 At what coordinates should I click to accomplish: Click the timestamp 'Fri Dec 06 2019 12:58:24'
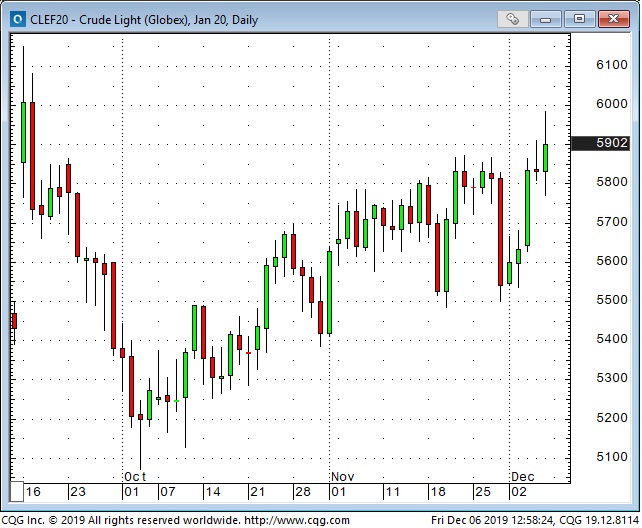pyautogui.click(x=493, y=520)
